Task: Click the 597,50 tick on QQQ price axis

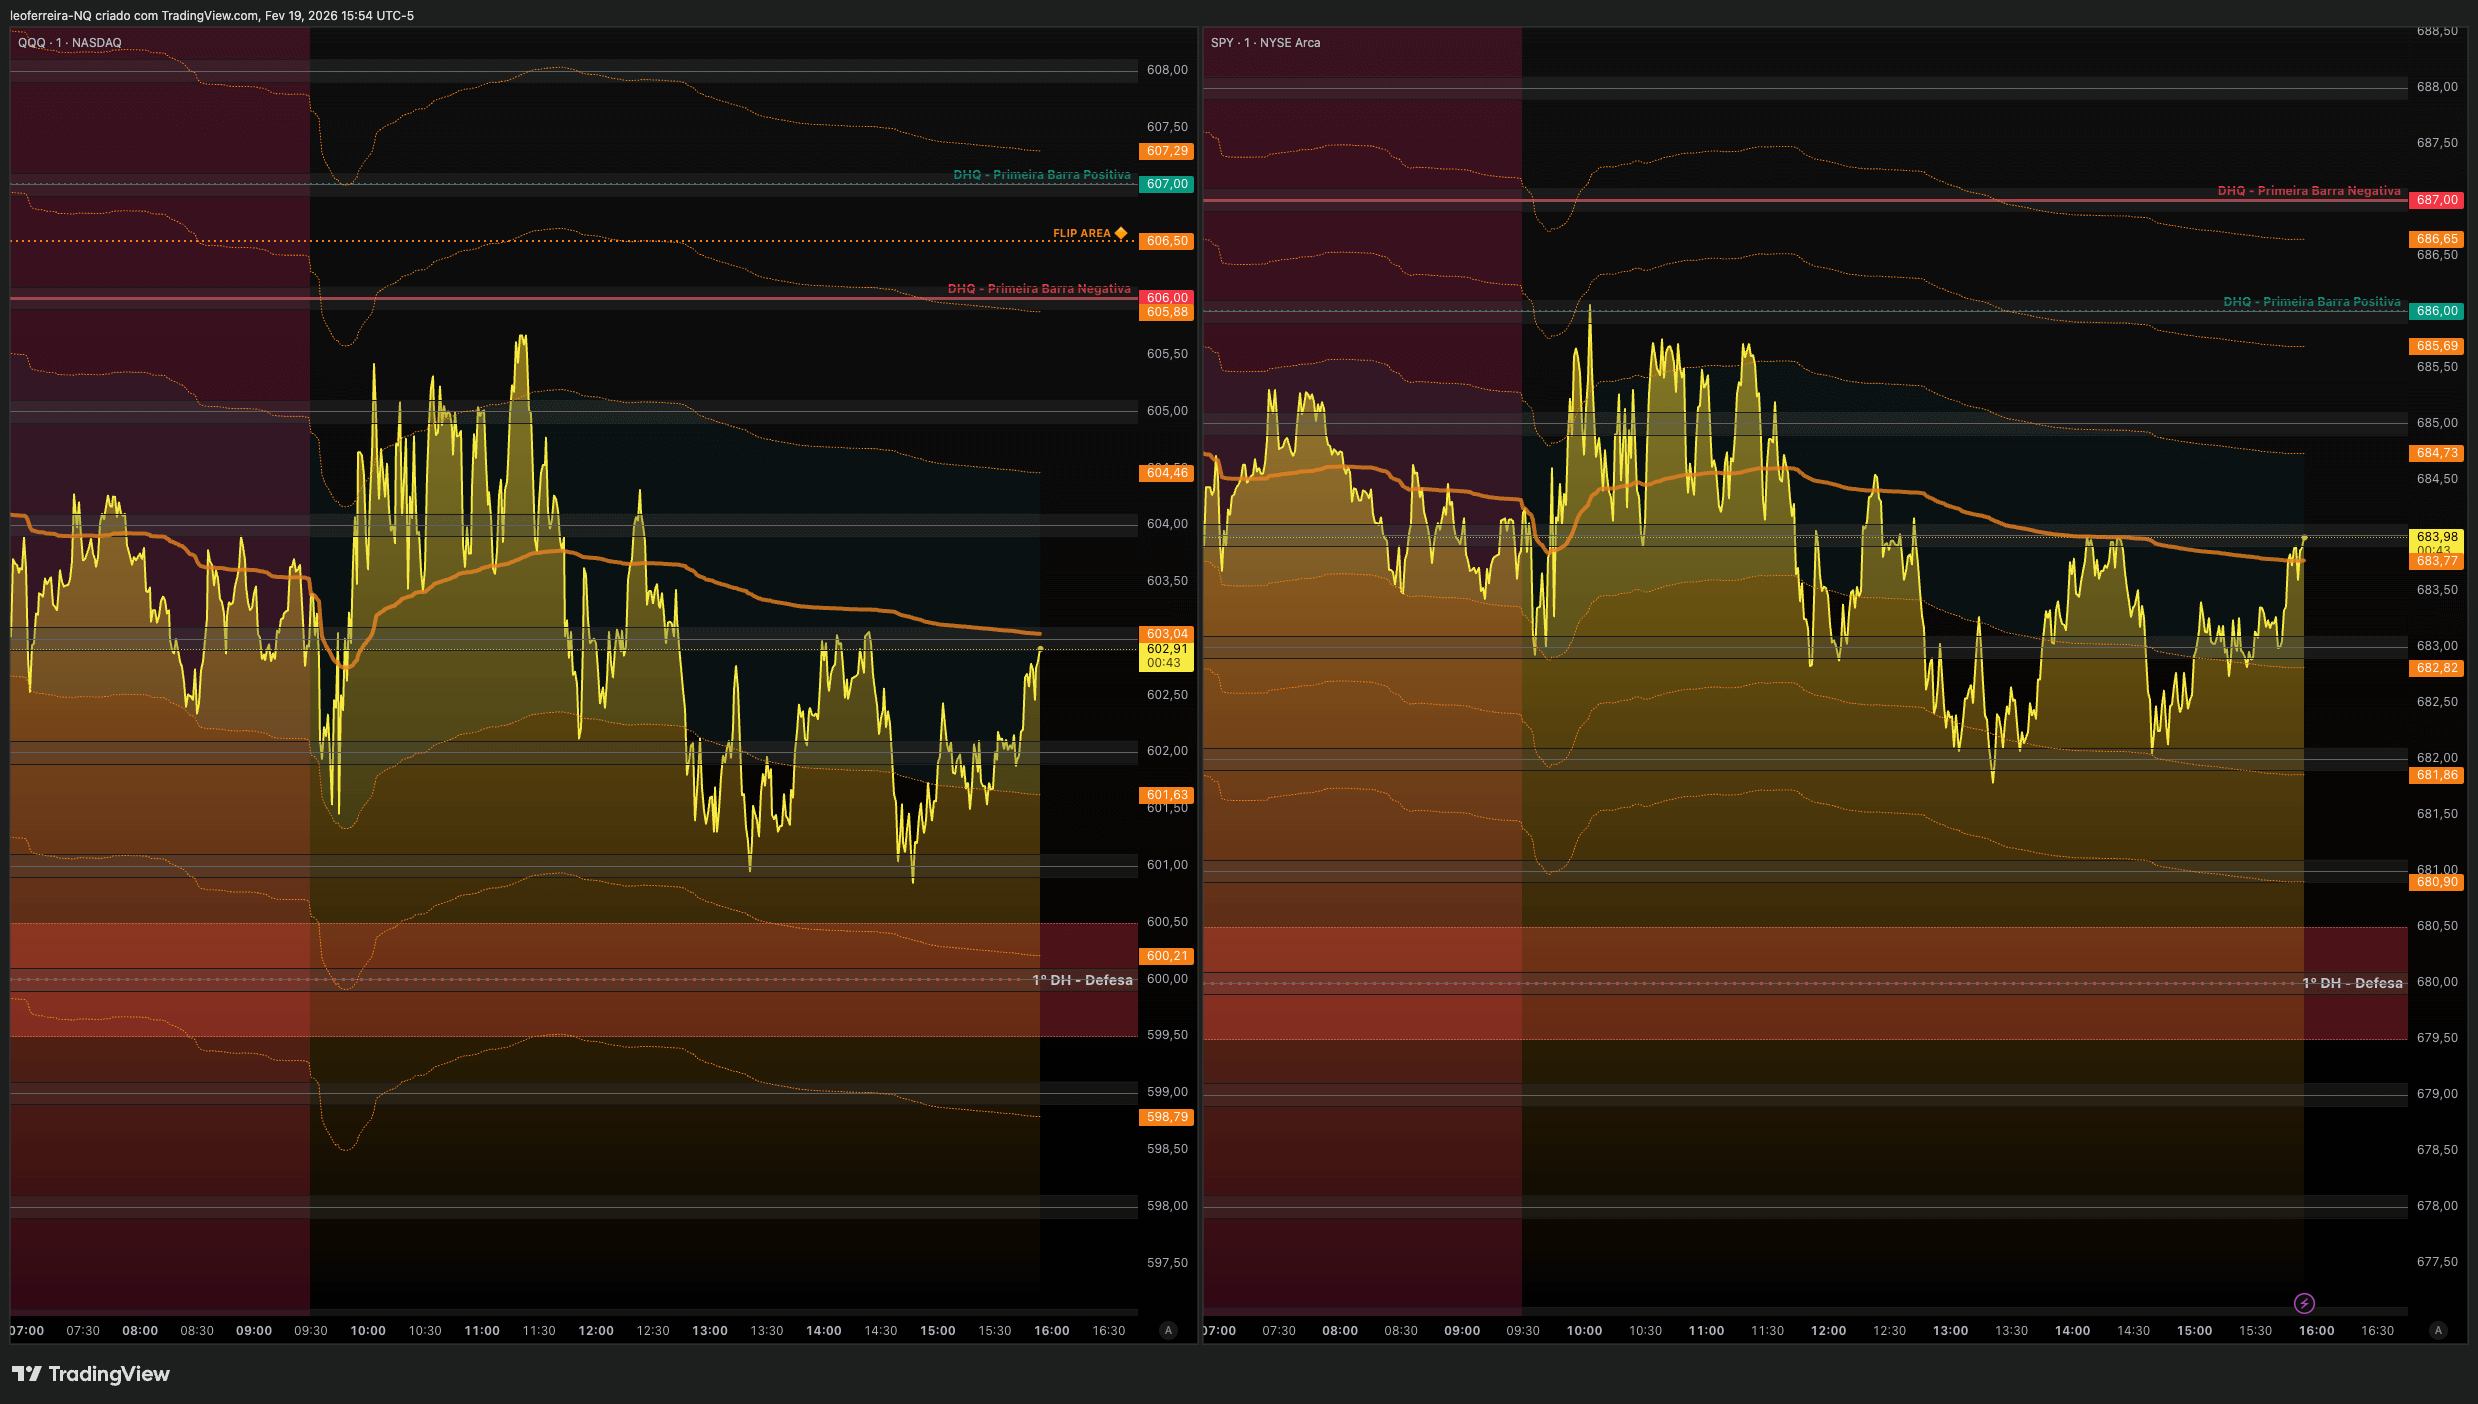Action: click(1167, 1263)
